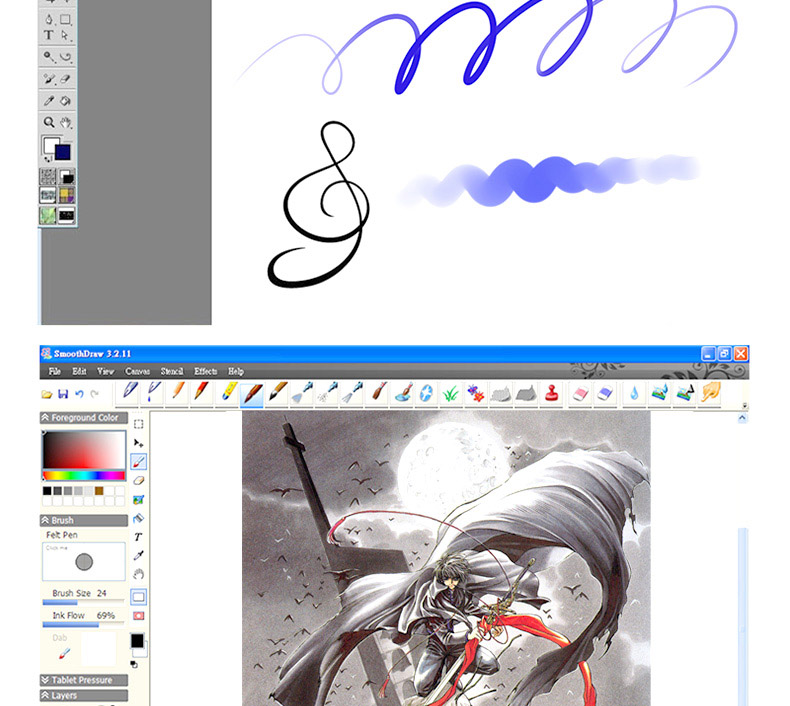This screenshot has height=706, width=790.
Task: Open the File menu in SmoothDraw
Action: [x=54, y=371]
